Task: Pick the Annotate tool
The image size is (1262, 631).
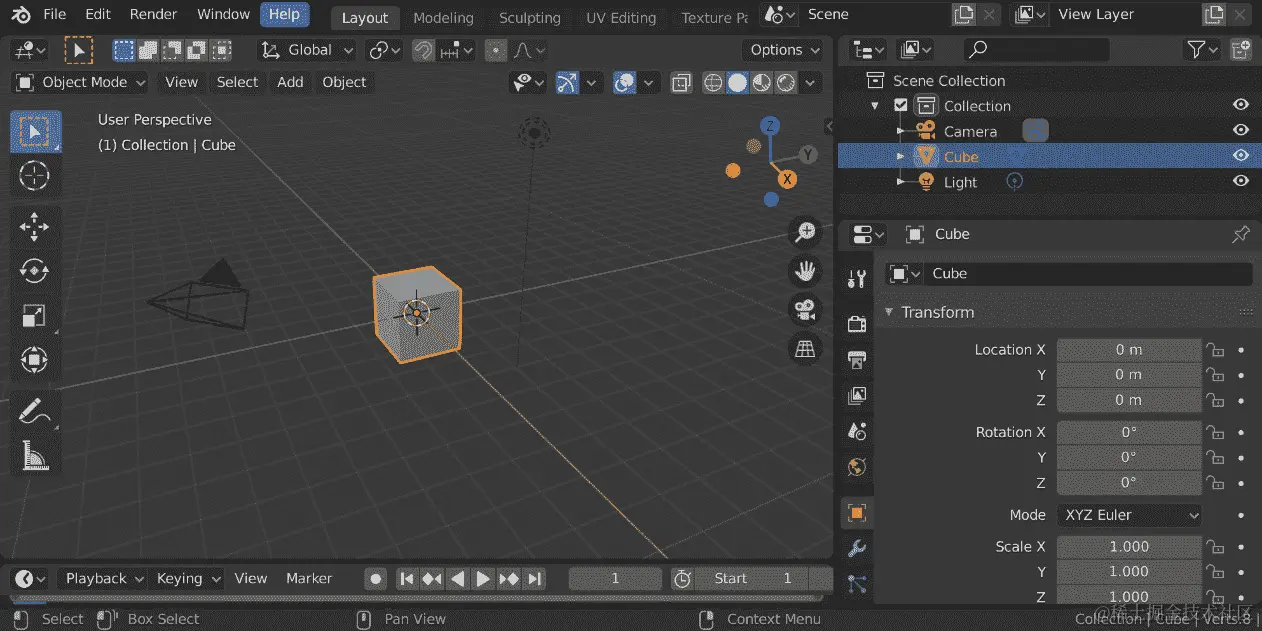Action: [35, 411]
